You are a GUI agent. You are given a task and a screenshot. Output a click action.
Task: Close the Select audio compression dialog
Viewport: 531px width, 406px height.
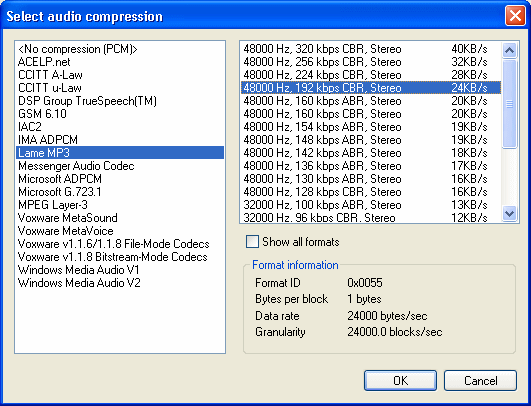tap(515, 16)
